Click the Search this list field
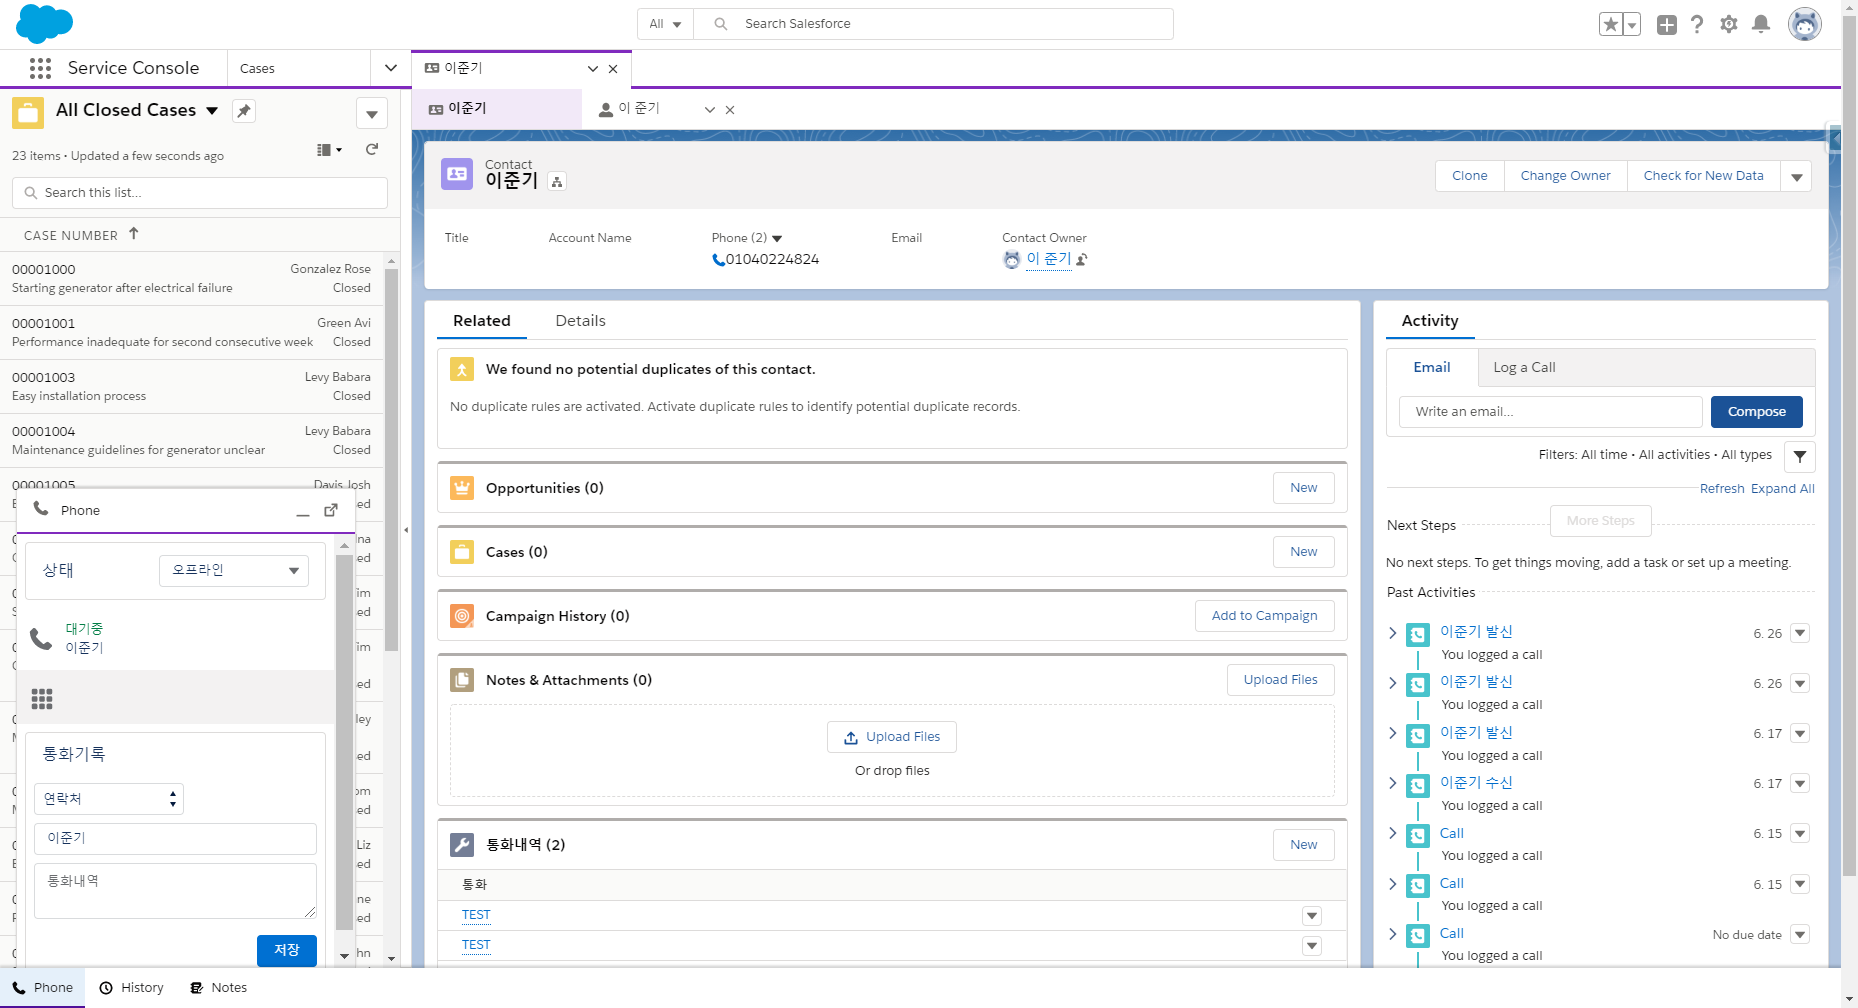The width and height of the screenshot is (1858, 1008). (200, 193)
